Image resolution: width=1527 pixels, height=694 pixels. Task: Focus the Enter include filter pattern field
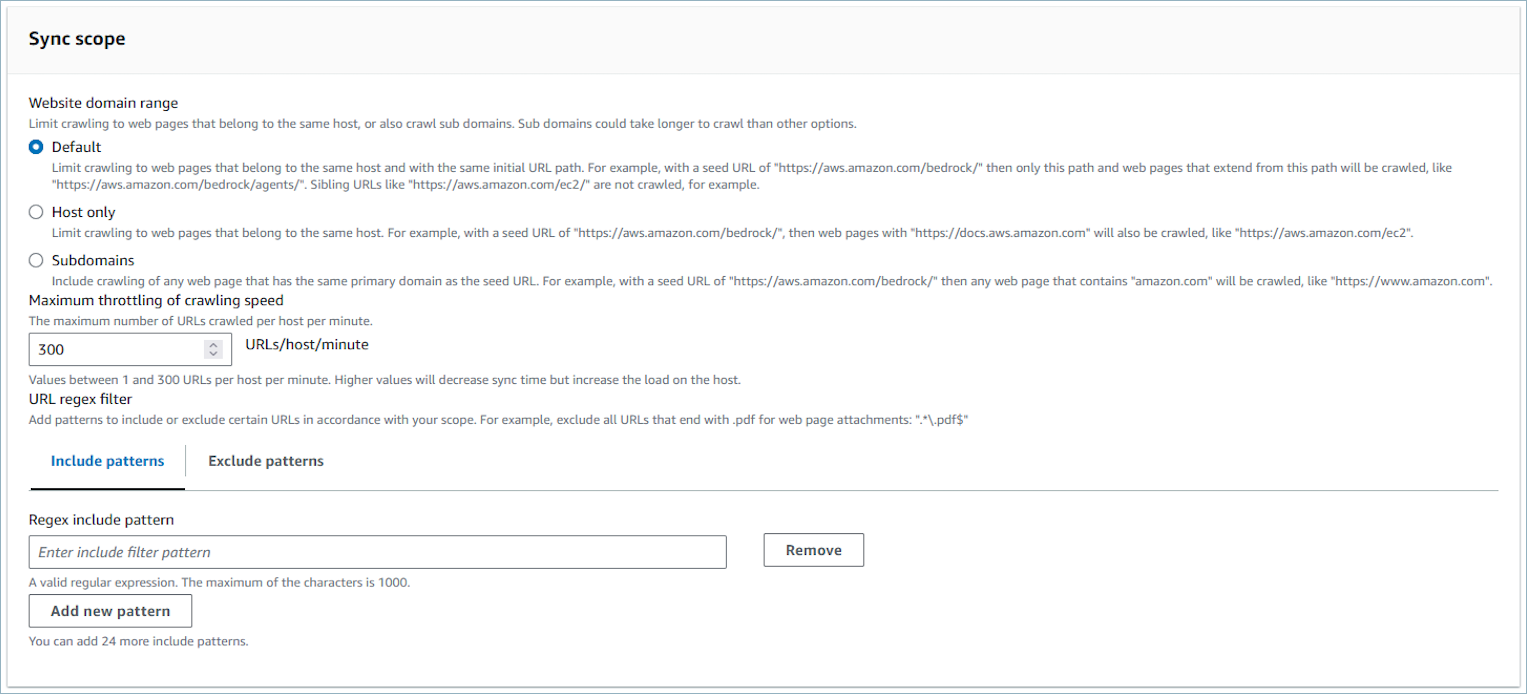tap(378, 552)
